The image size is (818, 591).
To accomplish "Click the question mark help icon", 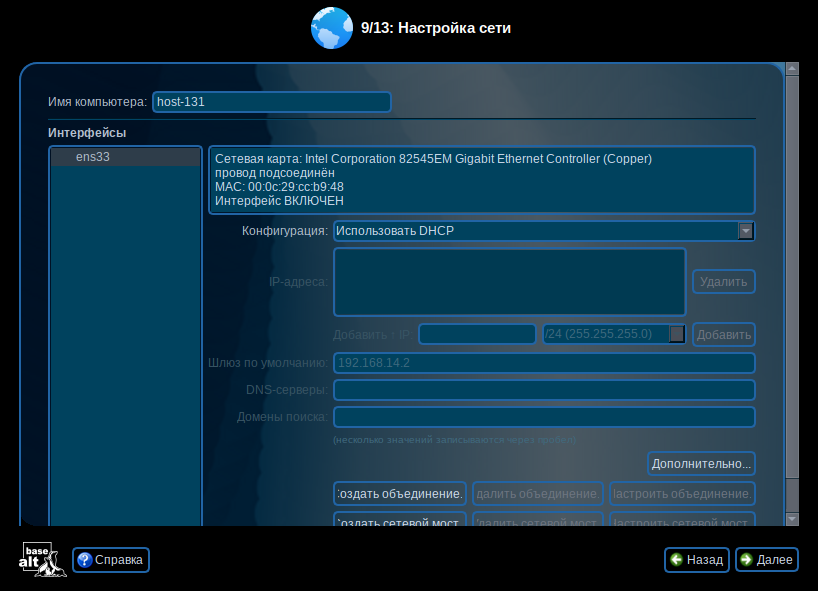I will (84, 560).
